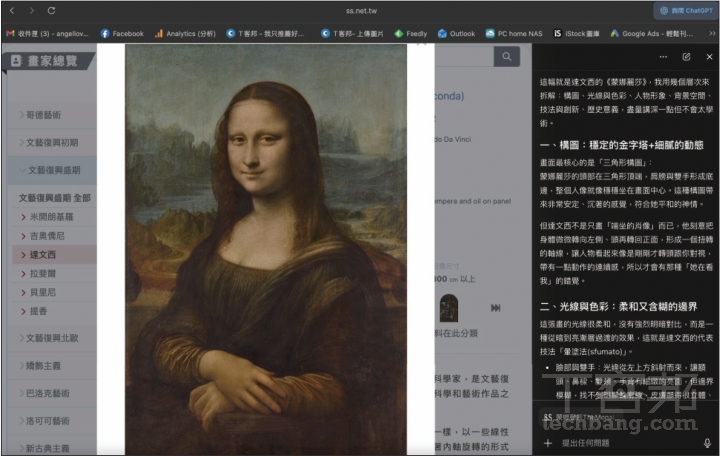Activate the microphone voice input icon
This screenshot has width=720, height=456.
point(707,443)
